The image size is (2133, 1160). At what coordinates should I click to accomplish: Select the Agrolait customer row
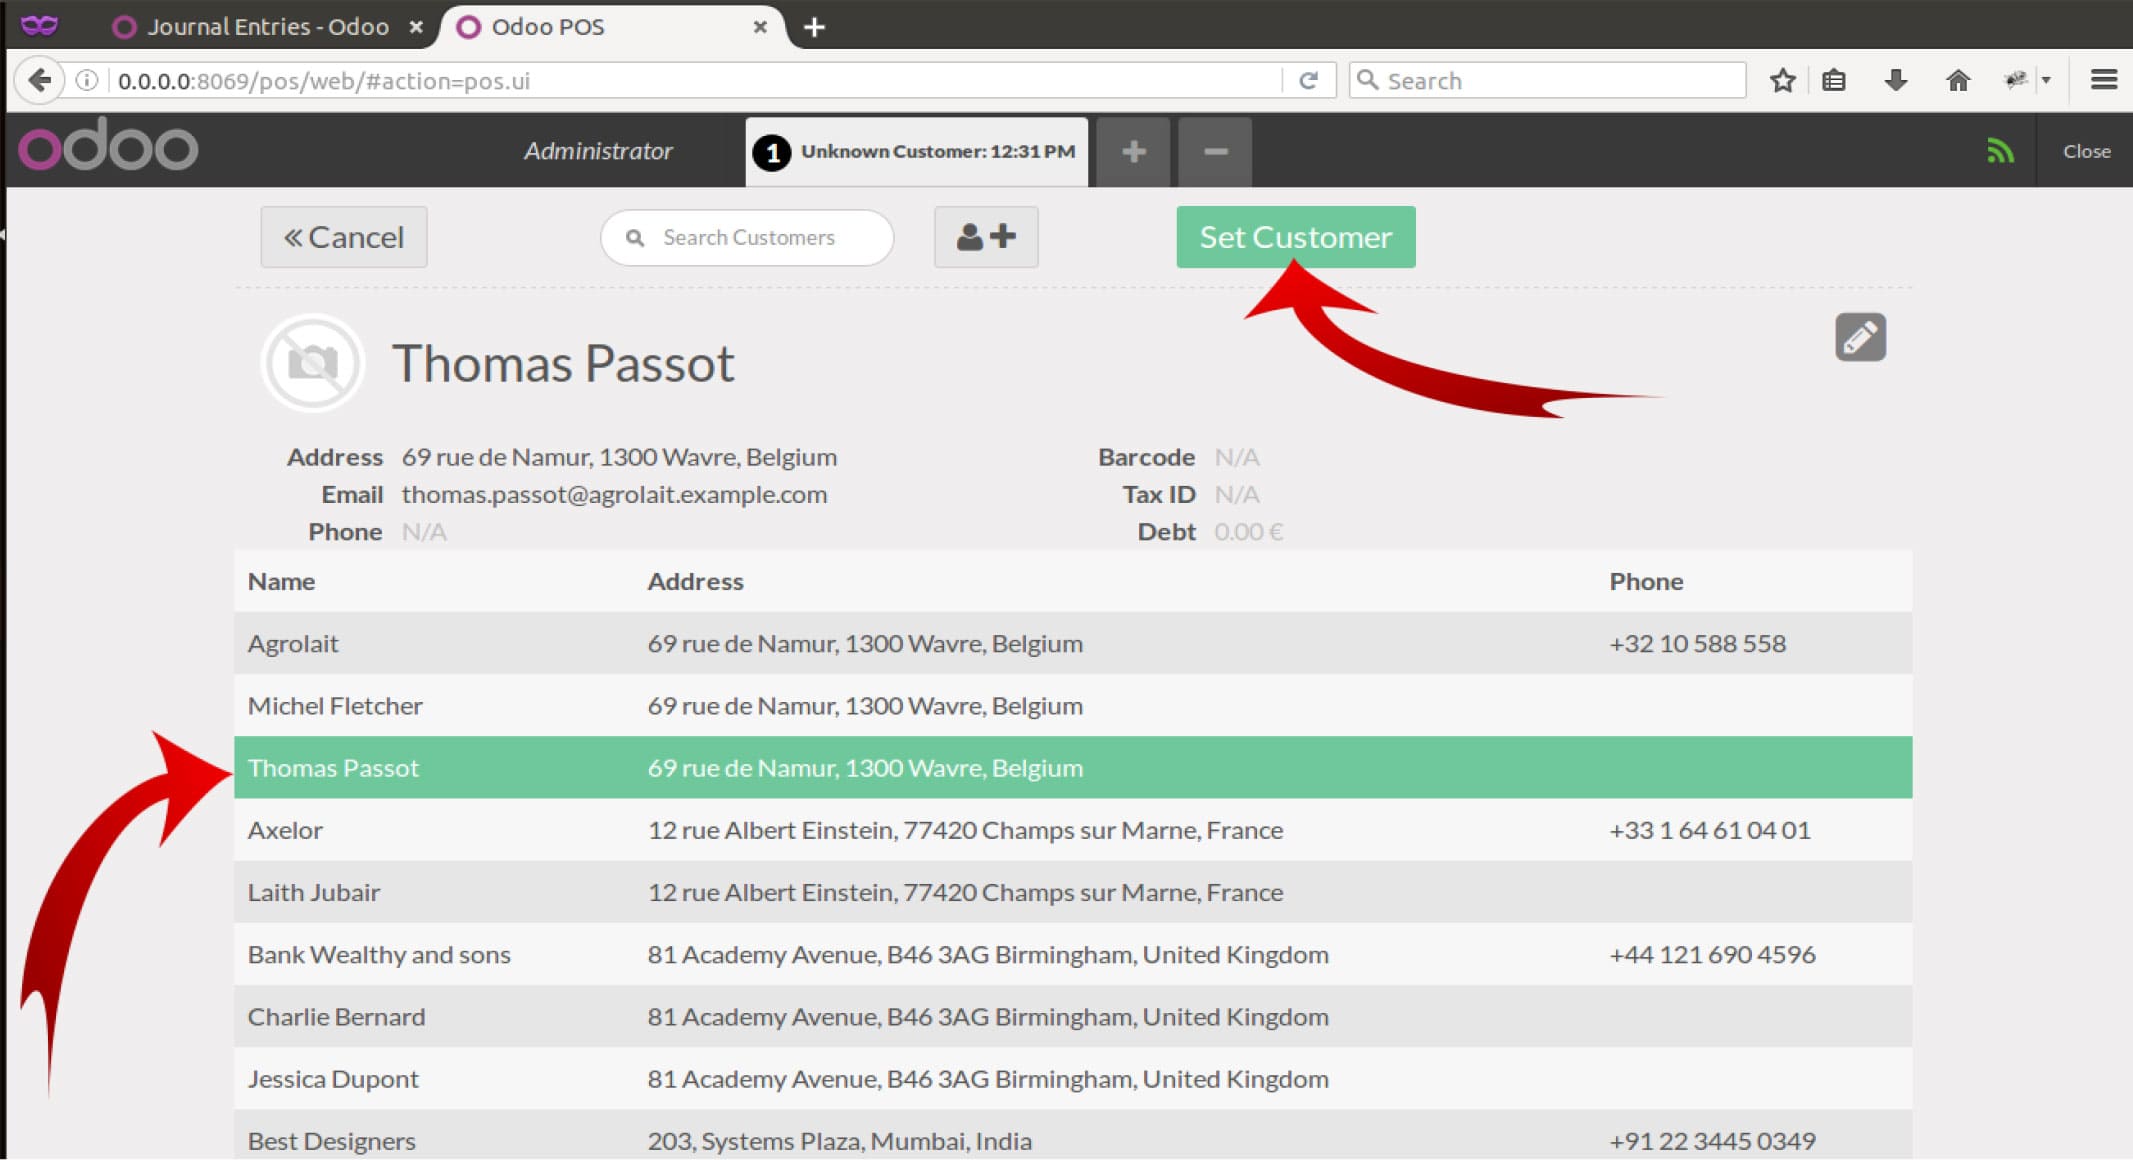click(1073, 643)
